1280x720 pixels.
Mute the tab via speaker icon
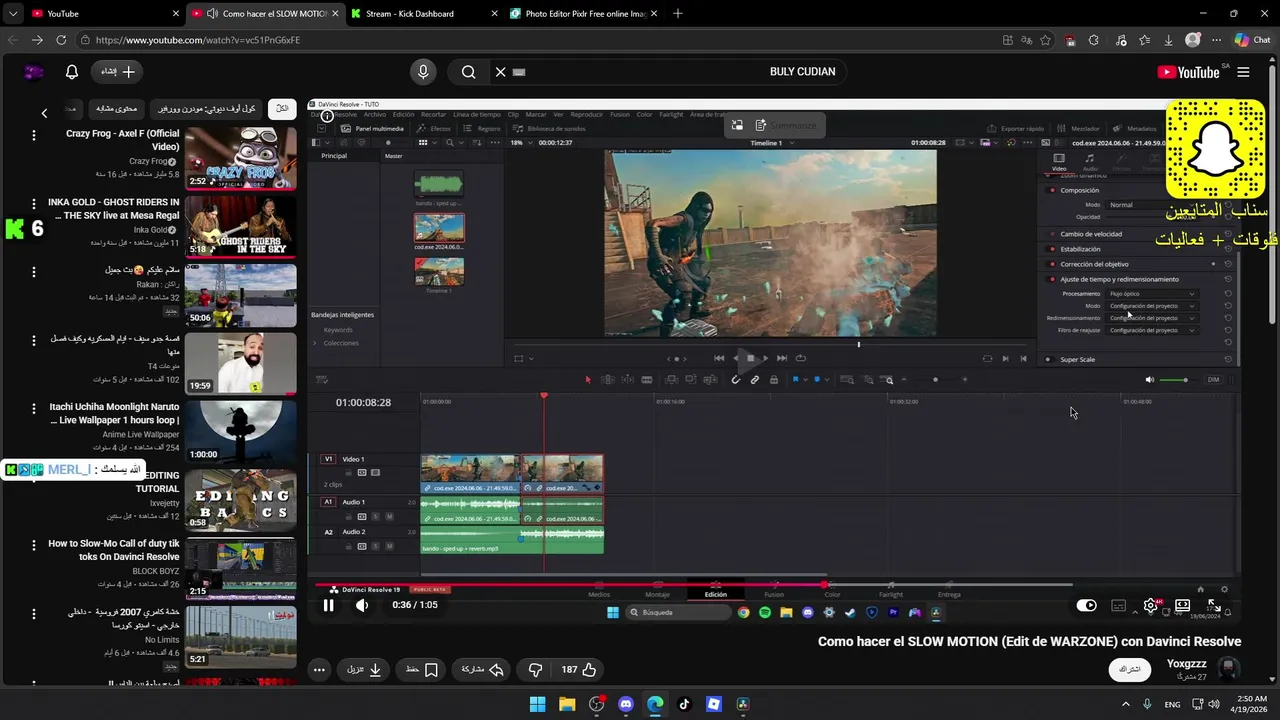[x=212, y=13]
